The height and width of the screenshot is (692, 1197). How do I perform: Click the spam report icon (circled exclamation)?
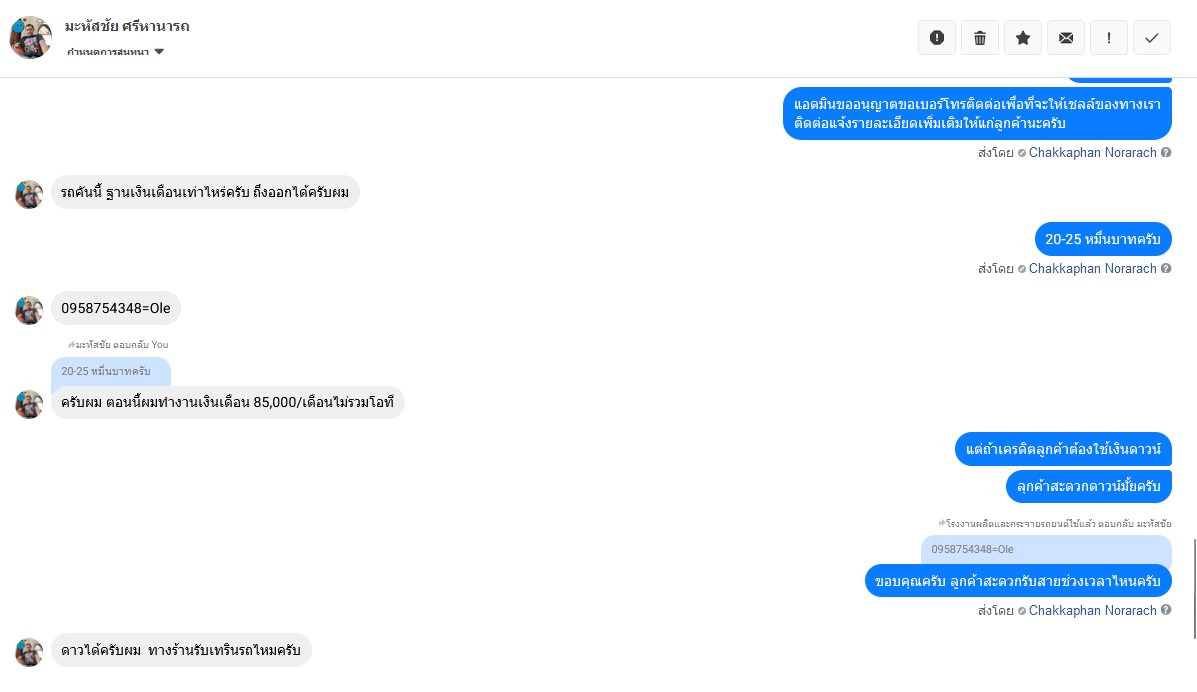click(937, 38)
